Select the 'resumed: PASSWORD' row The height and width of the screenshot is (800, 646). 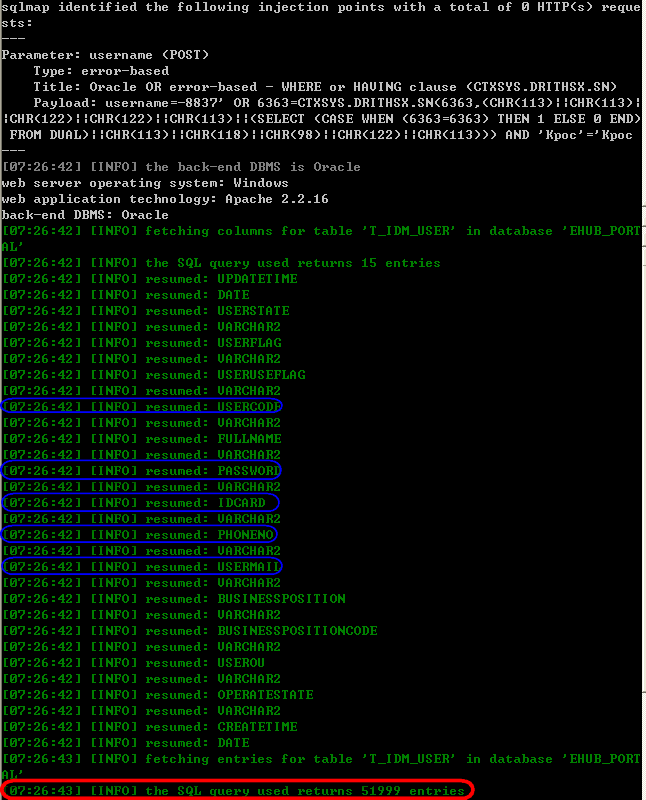pyautogui.click(x=141, y=471)
